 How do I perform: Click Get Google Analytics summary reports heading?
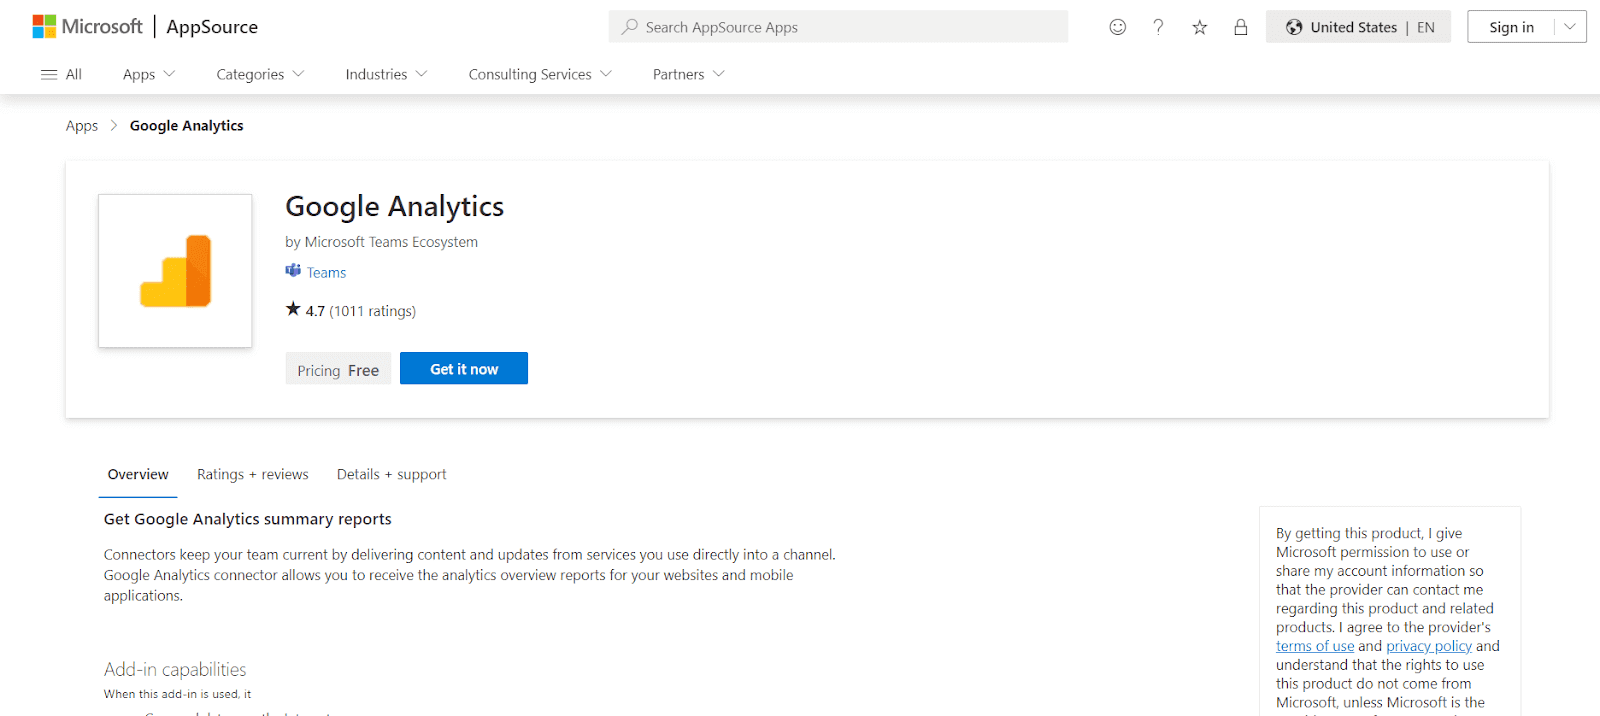coord(248,519)
